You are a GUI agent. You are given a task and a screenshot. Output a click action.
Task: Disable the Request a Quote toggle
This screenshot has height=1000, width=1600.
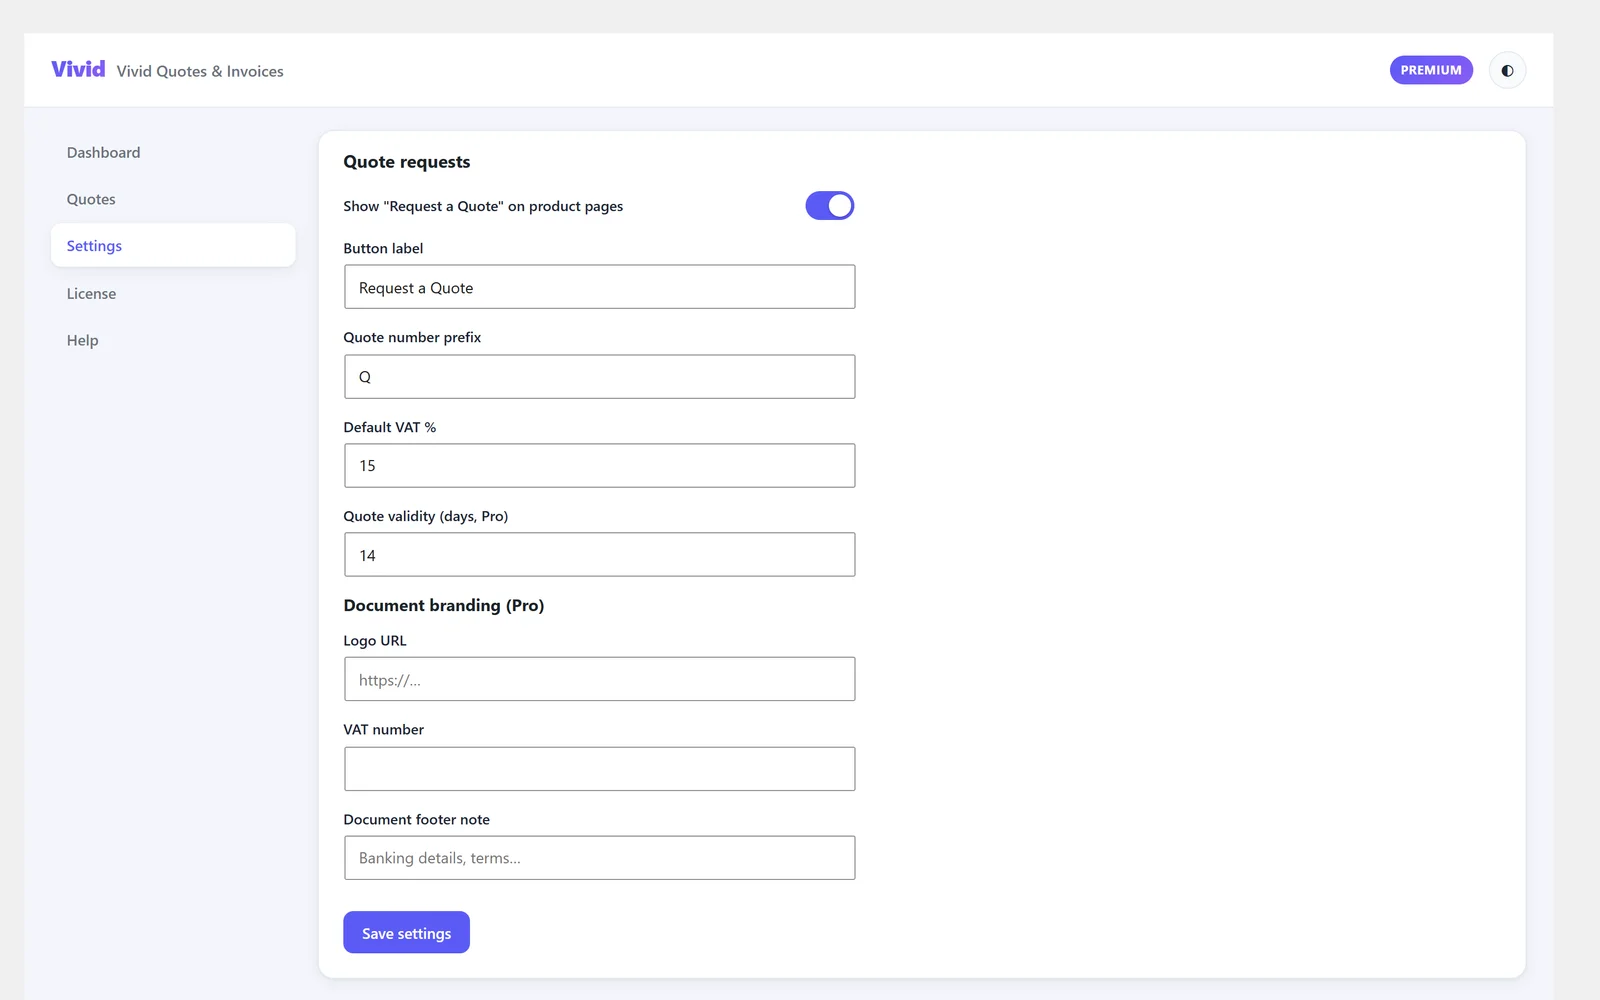click(x=830, y=206)
